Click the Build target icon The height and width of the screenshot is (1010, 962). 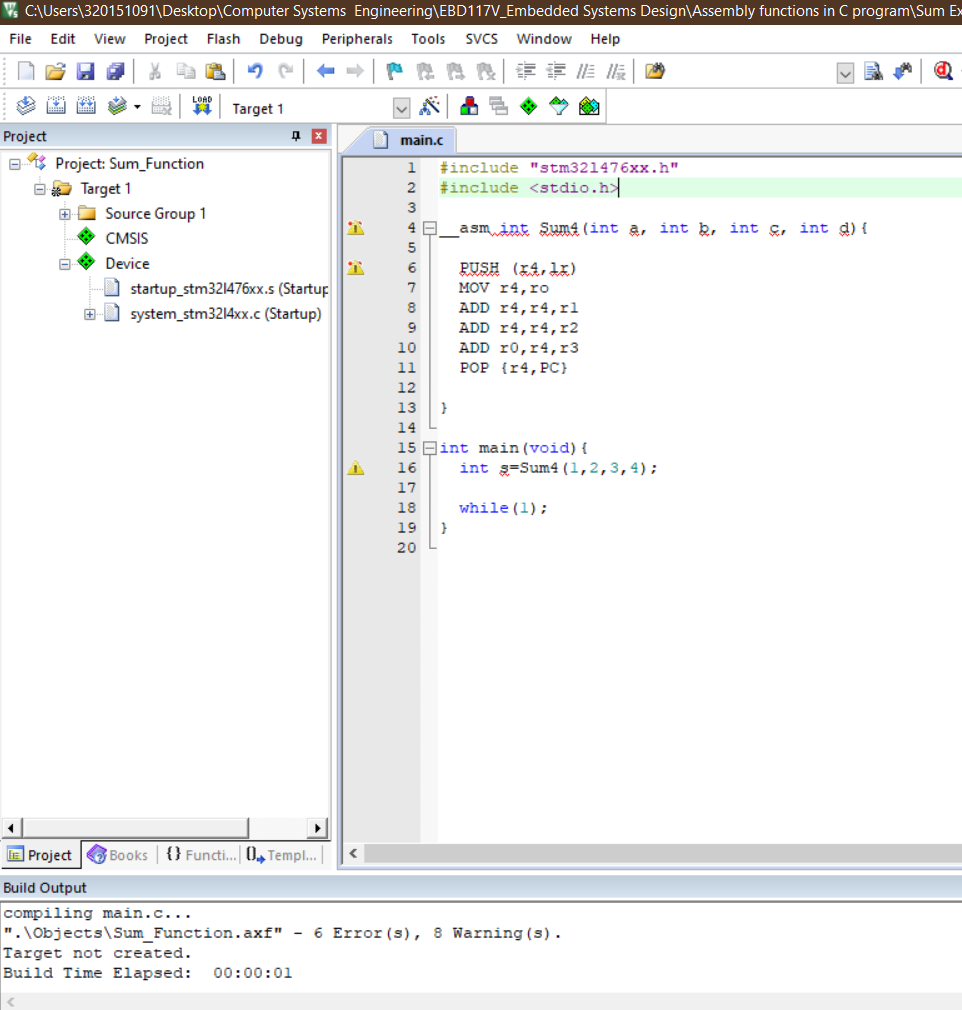(56, 106)
